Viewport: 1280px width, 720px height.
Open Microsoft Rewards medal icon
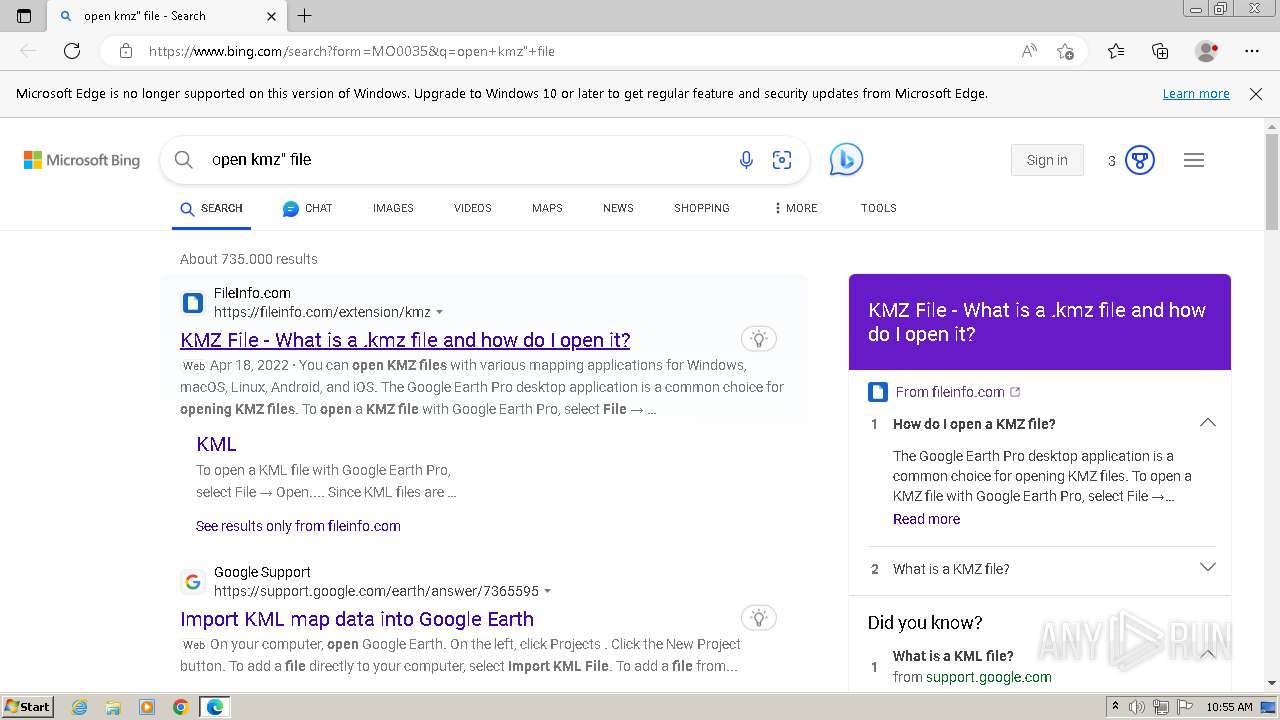pos(1140,160)
